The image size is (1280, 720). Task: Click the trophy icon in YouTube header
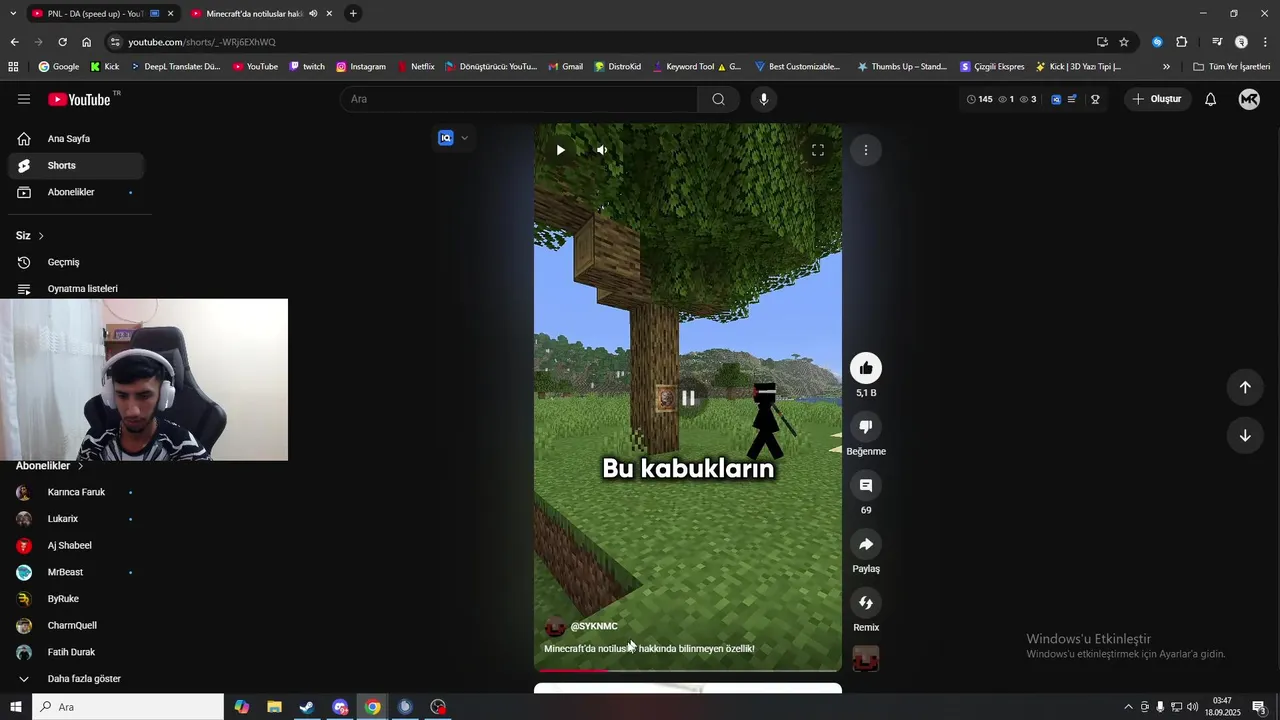1095,99
